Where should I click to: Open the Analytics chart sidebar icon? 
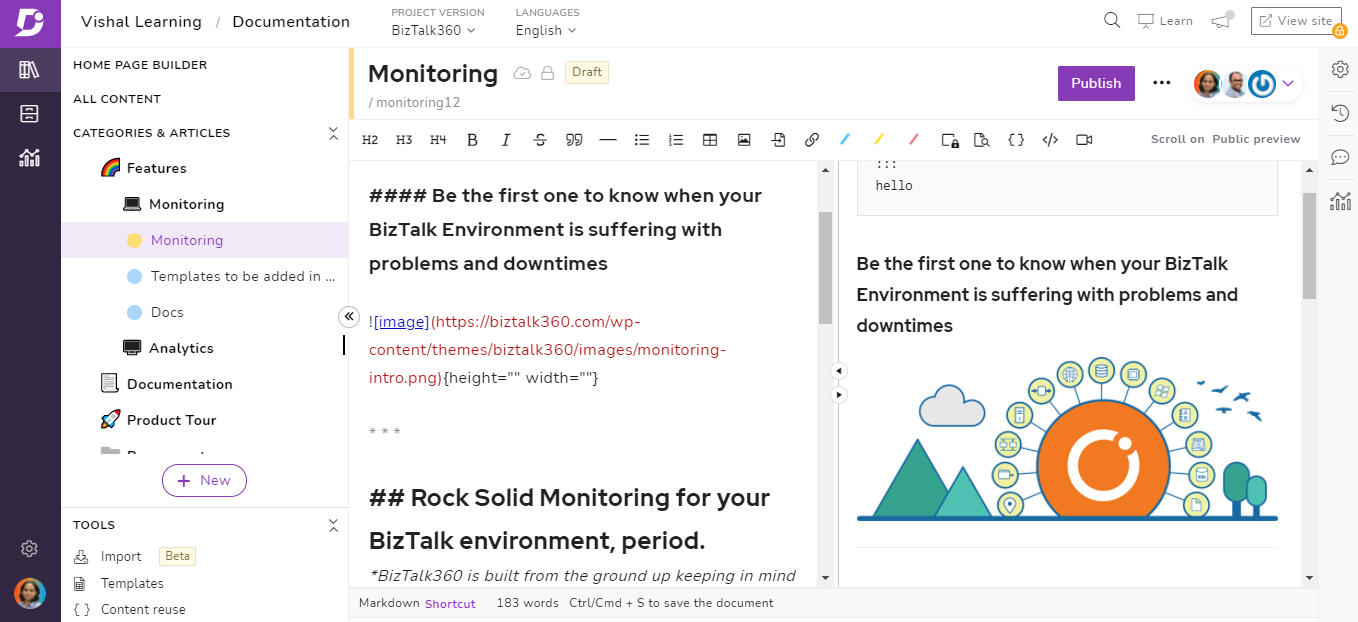coord(30,157)
